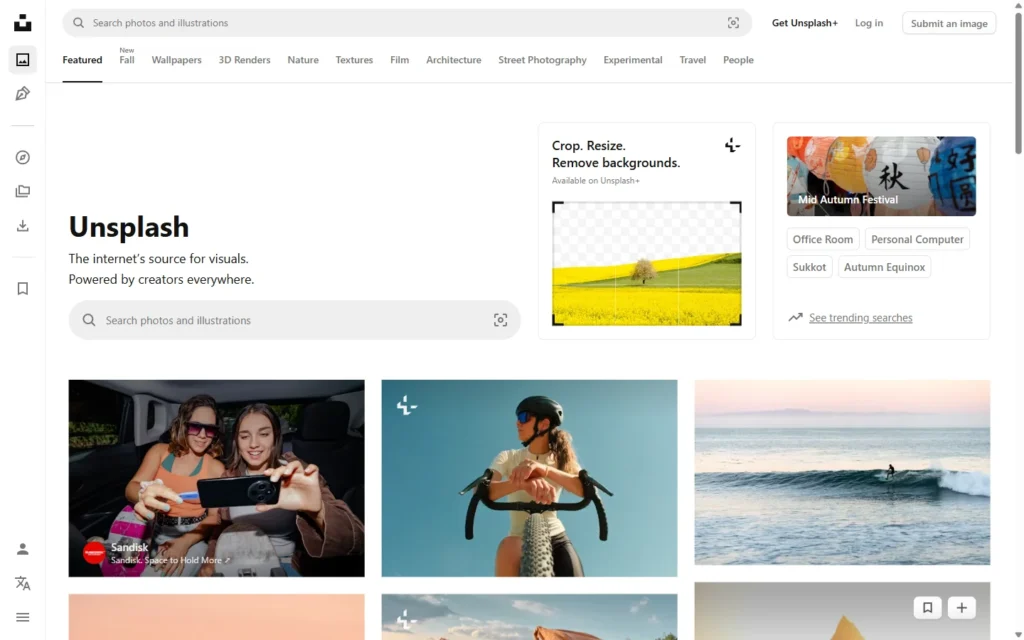Click 'Available on Unsplash+' text

[x=596, y=181]
